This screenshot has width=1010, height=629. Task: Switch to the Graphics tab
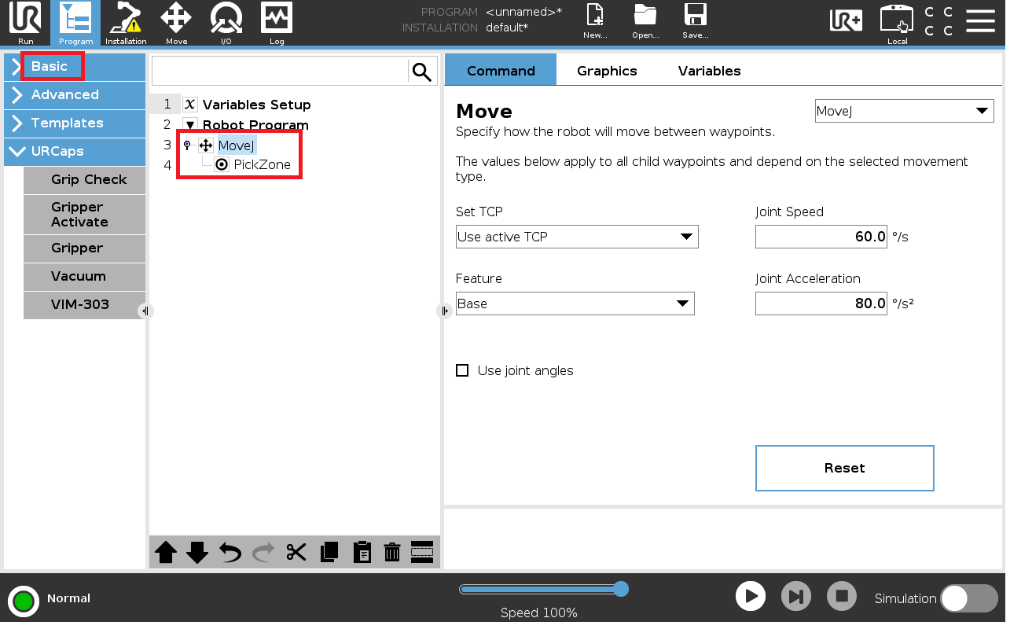607,71
